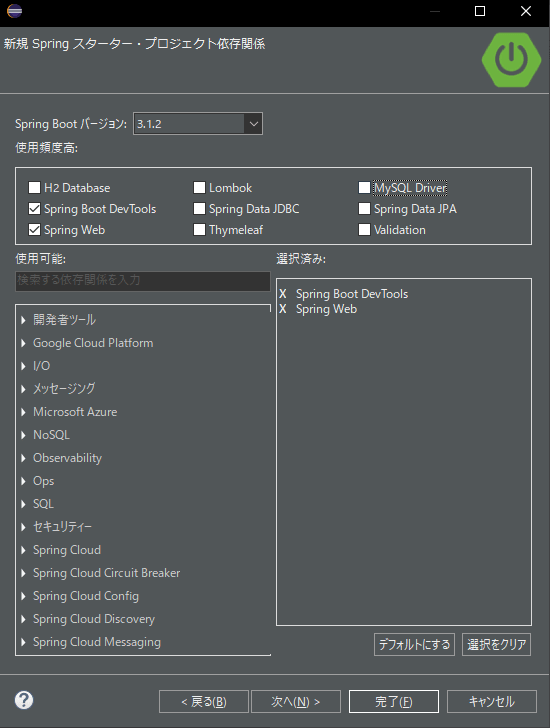This screenshot has height=728, width=550.
Task: Go back with 戻る(B) button
Action: tap(204, 701)
